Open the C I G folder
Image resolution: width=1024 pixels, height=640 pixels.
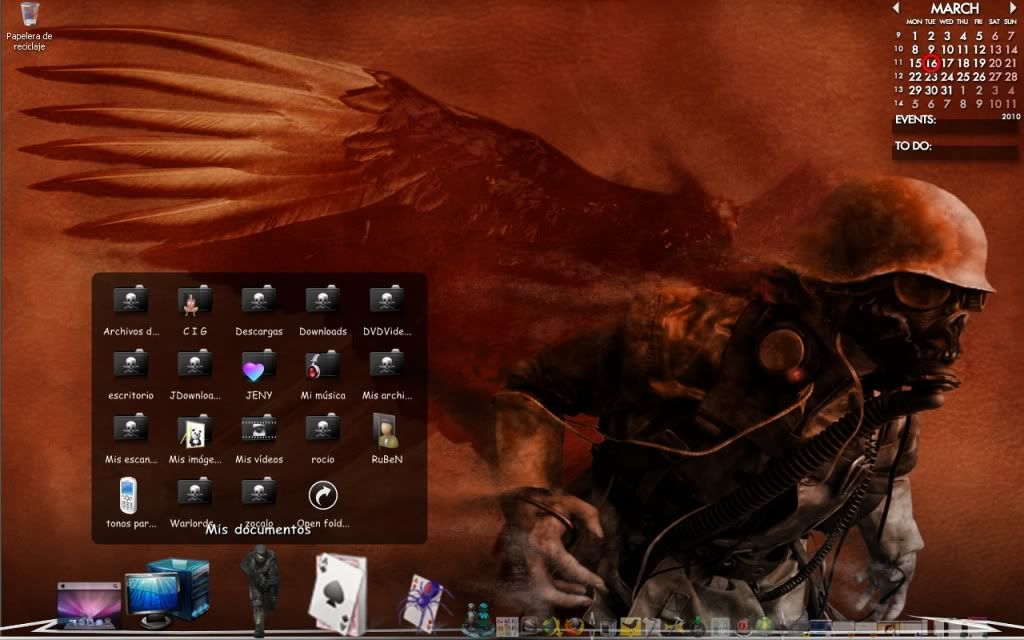pos(195,311)
